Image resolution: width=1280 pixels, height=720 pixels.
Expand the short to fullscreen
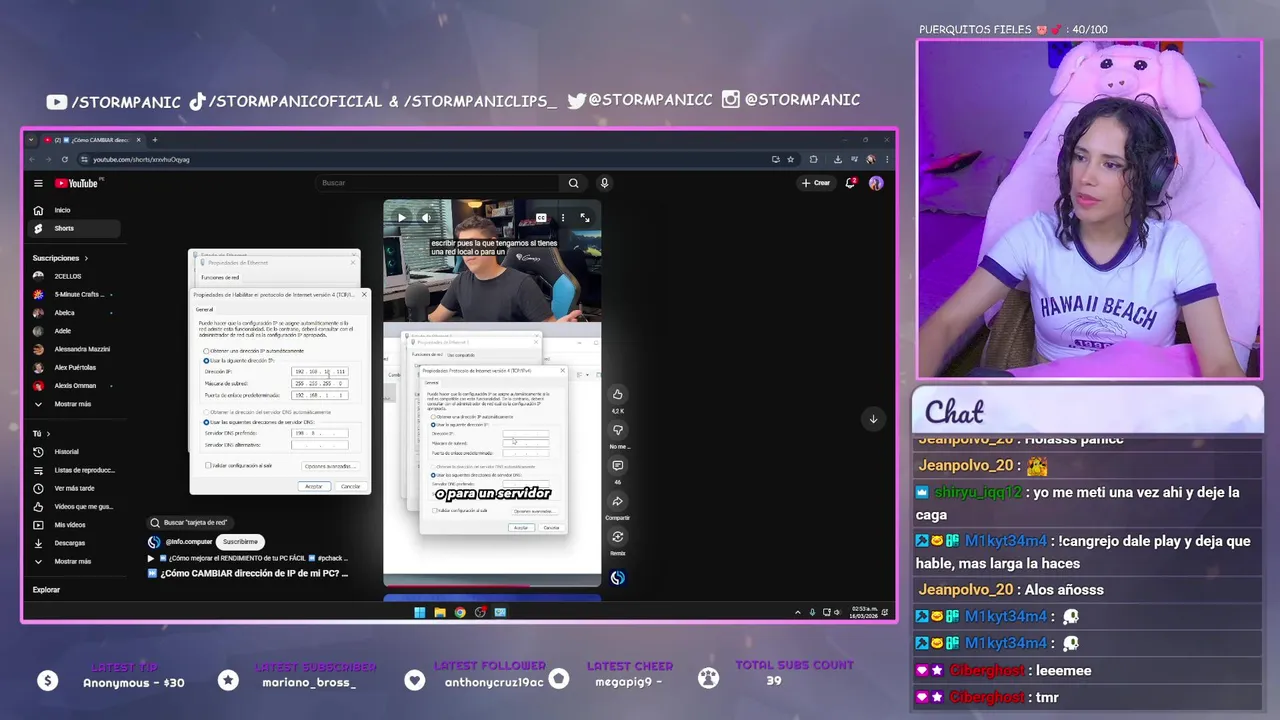pyautogui.click(x=585, y=218)
